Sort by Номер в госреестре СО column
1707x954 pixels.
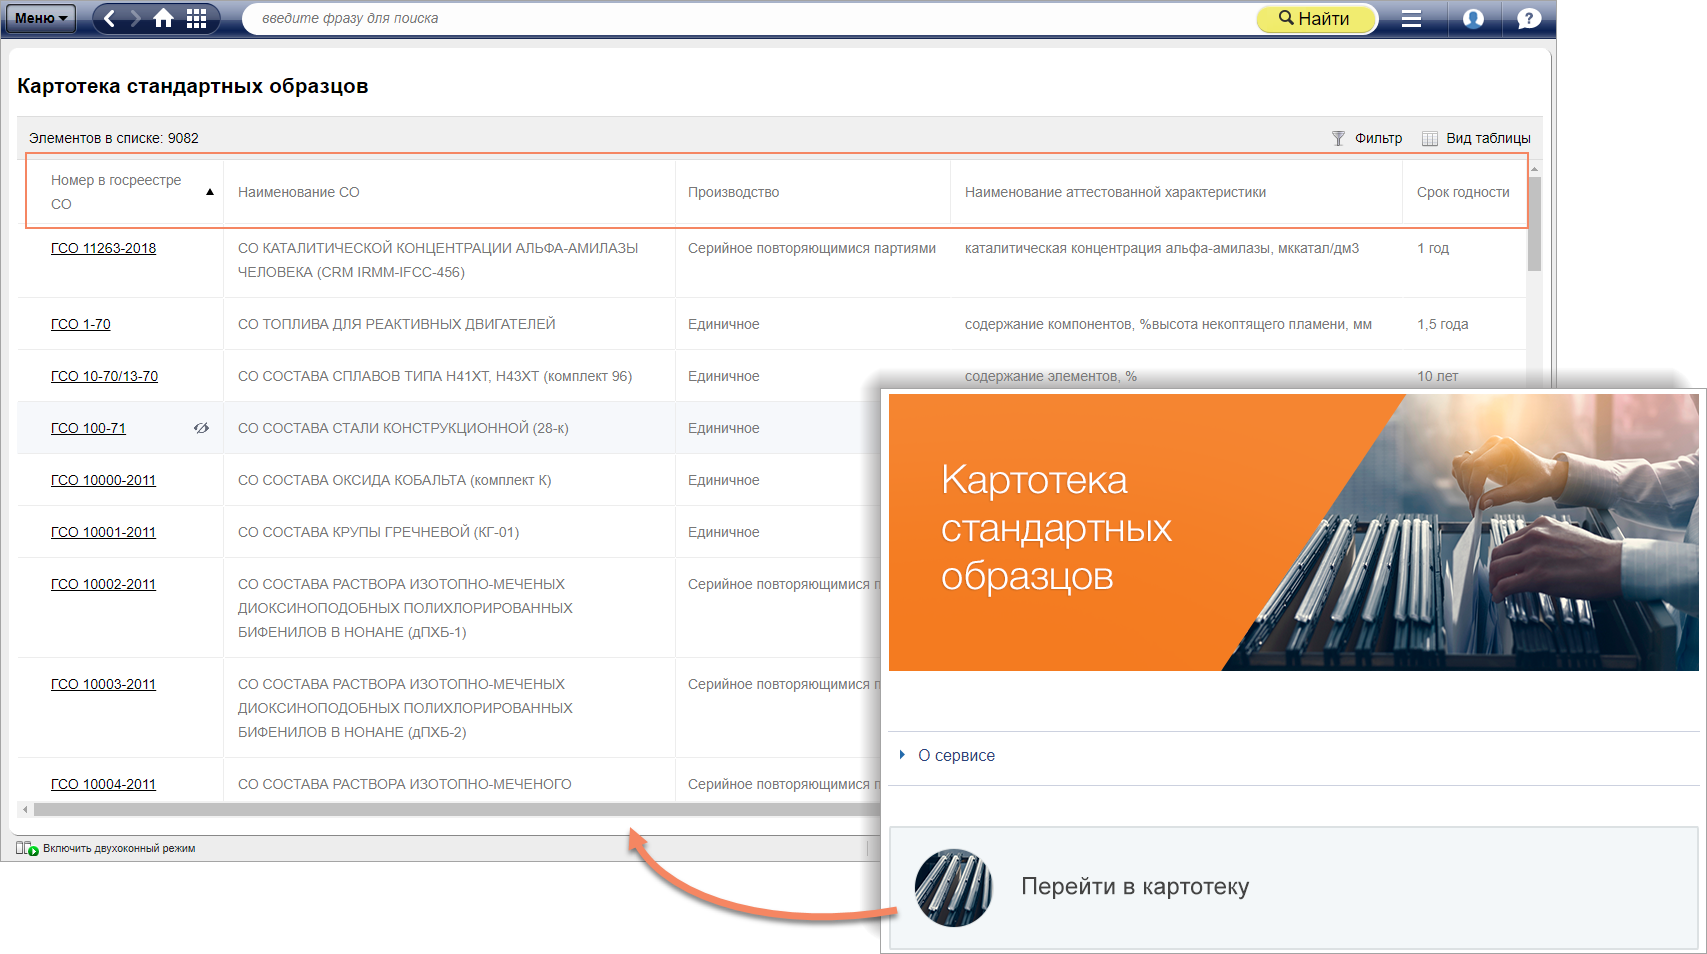[116, 192]
